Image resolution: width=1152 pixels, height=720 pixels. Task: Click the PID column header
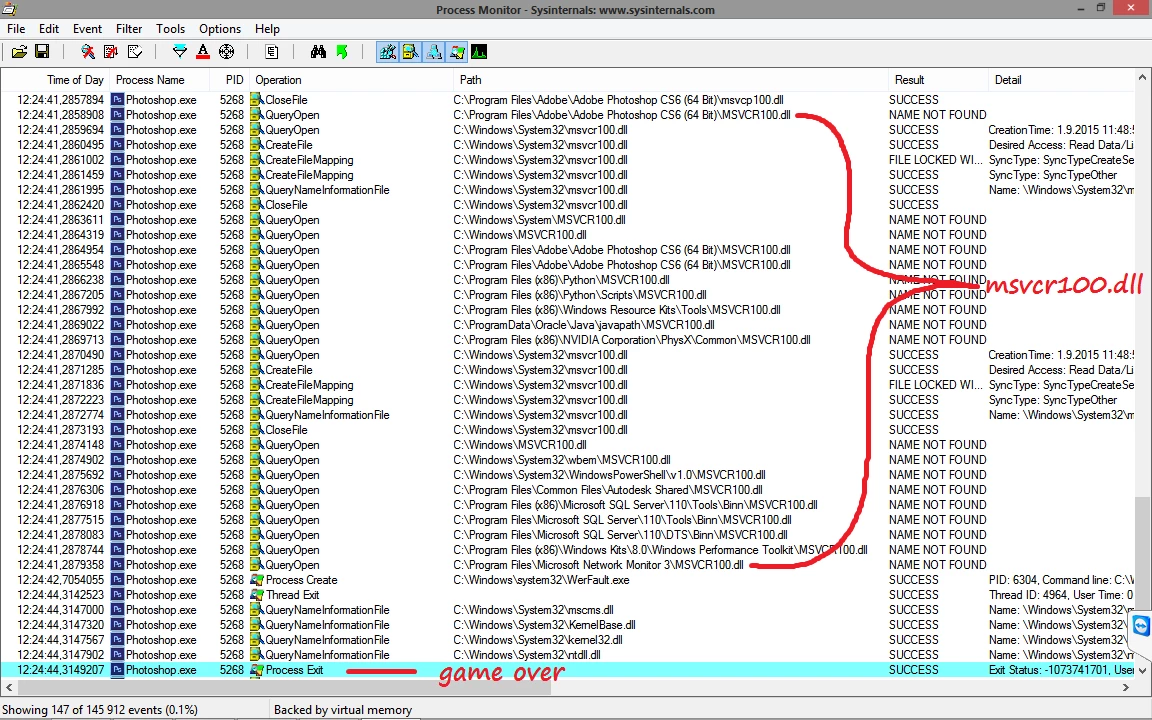pyautogui.click(x=228, y=80)
